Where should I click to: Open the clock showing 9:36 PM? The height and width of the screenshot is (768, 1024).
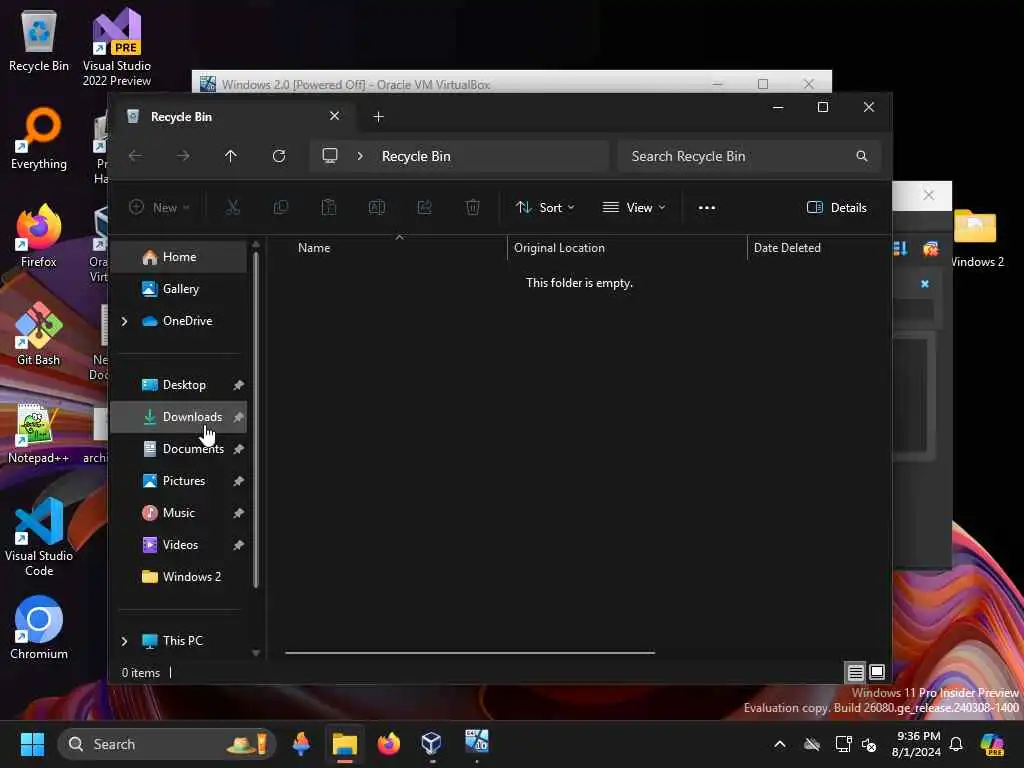(x=917, y=744)
